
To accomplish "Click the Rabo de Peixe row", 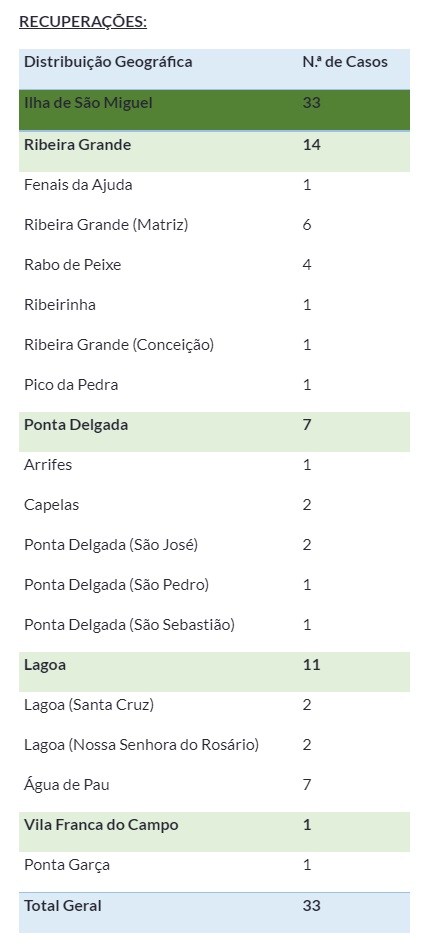I will [214, 265].
